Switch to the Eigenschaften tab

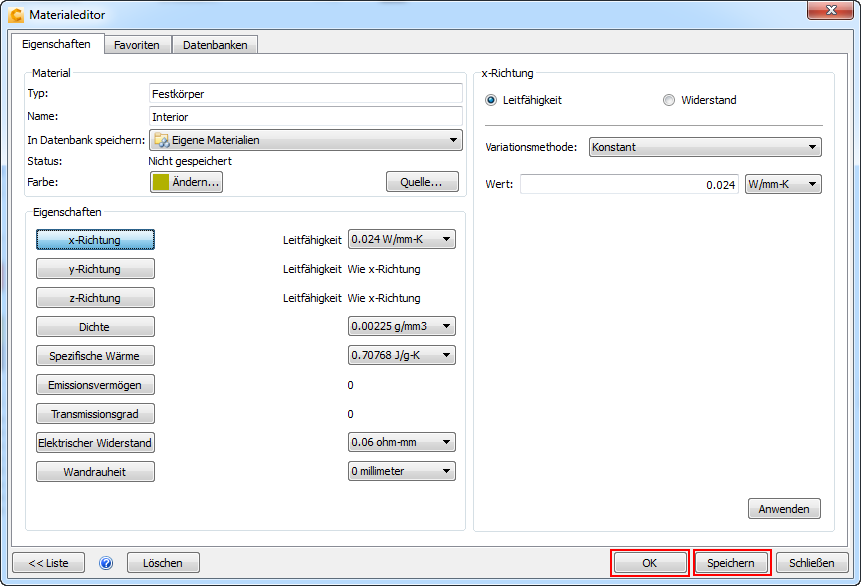57,44
